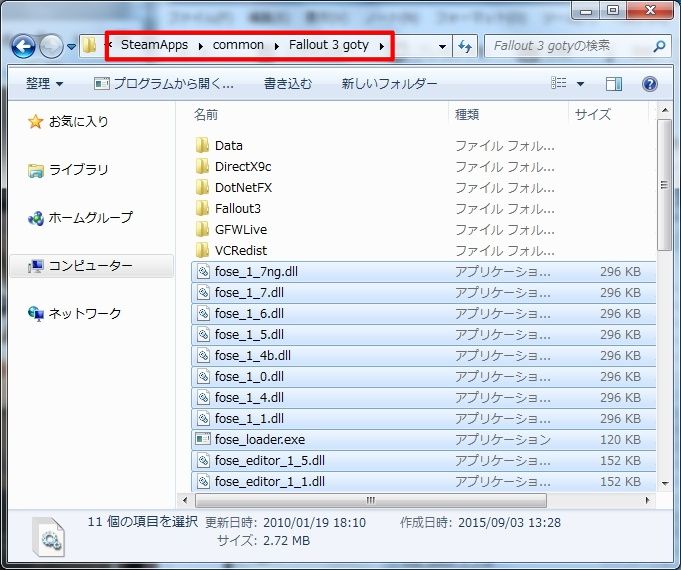Click the GFWLive folder icon
Viewport: 681px width, 570px height.
point(202,229)
